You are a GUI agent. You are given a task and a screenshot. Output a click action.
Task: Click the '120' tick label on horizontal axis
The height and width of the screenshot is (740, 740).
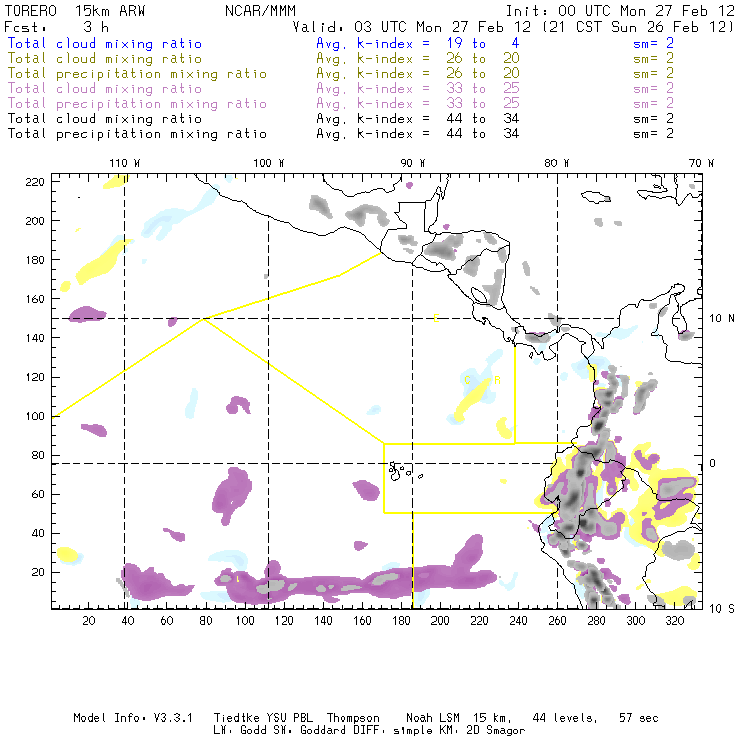tap(284, 621)
